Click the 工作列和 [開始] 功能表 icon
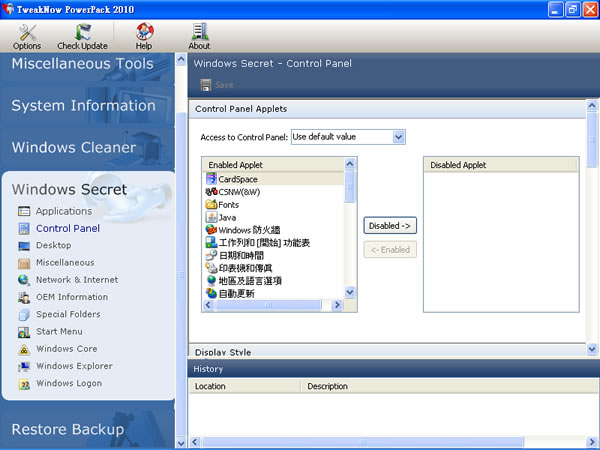 [x=211, y=242]
